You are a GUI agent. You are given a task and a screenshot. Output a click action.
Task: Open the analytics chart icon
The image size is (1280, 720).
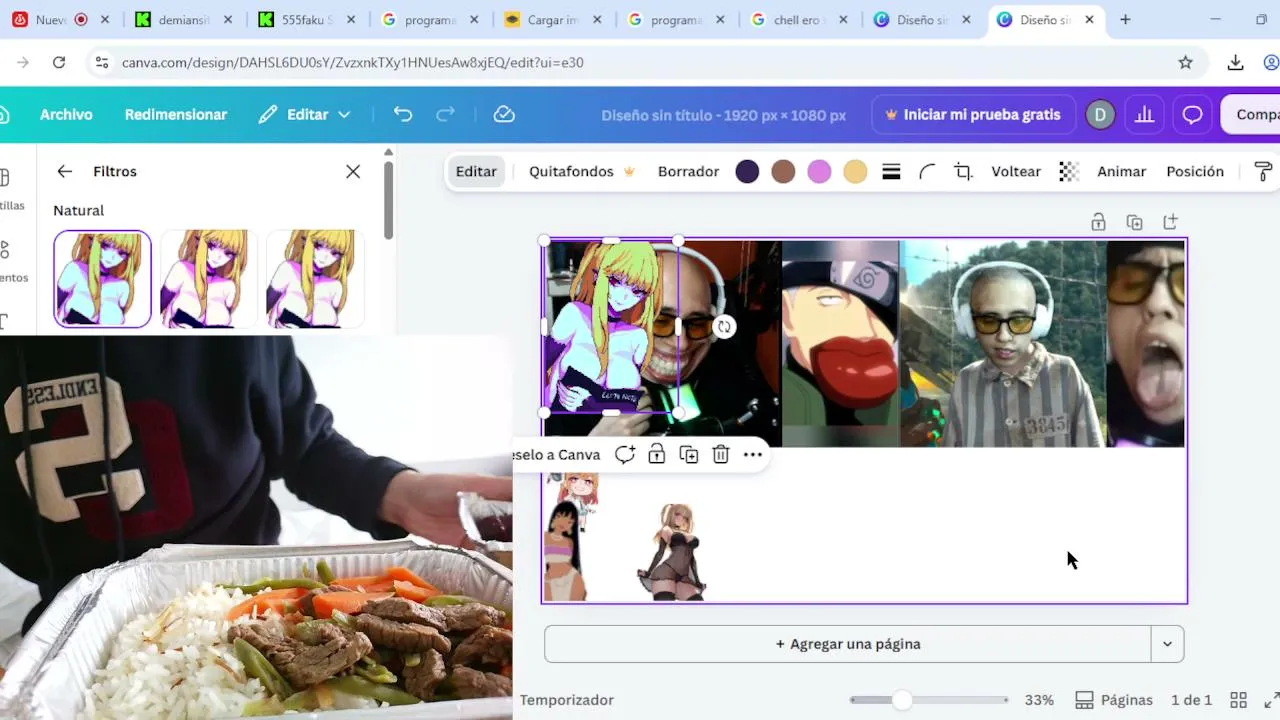tap(1145, 115)
